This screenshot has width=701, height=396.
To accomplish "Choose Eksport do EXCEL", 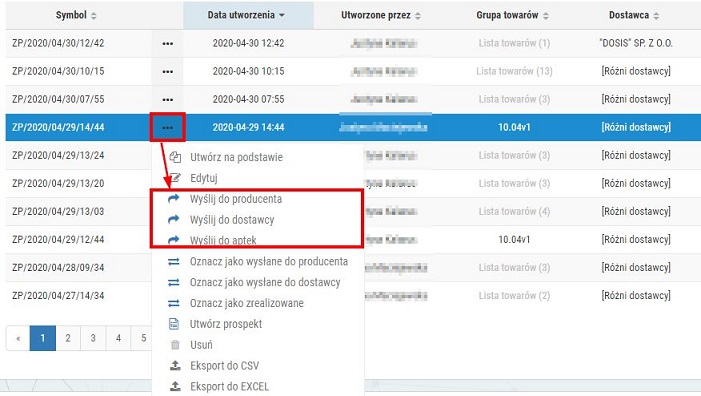I will click(x=229, y=386).
